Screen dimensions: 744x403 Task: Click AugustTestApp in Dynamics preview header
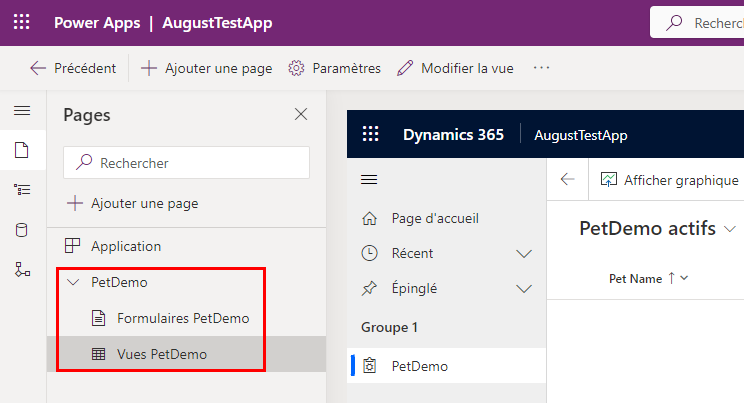click(580, 135)
